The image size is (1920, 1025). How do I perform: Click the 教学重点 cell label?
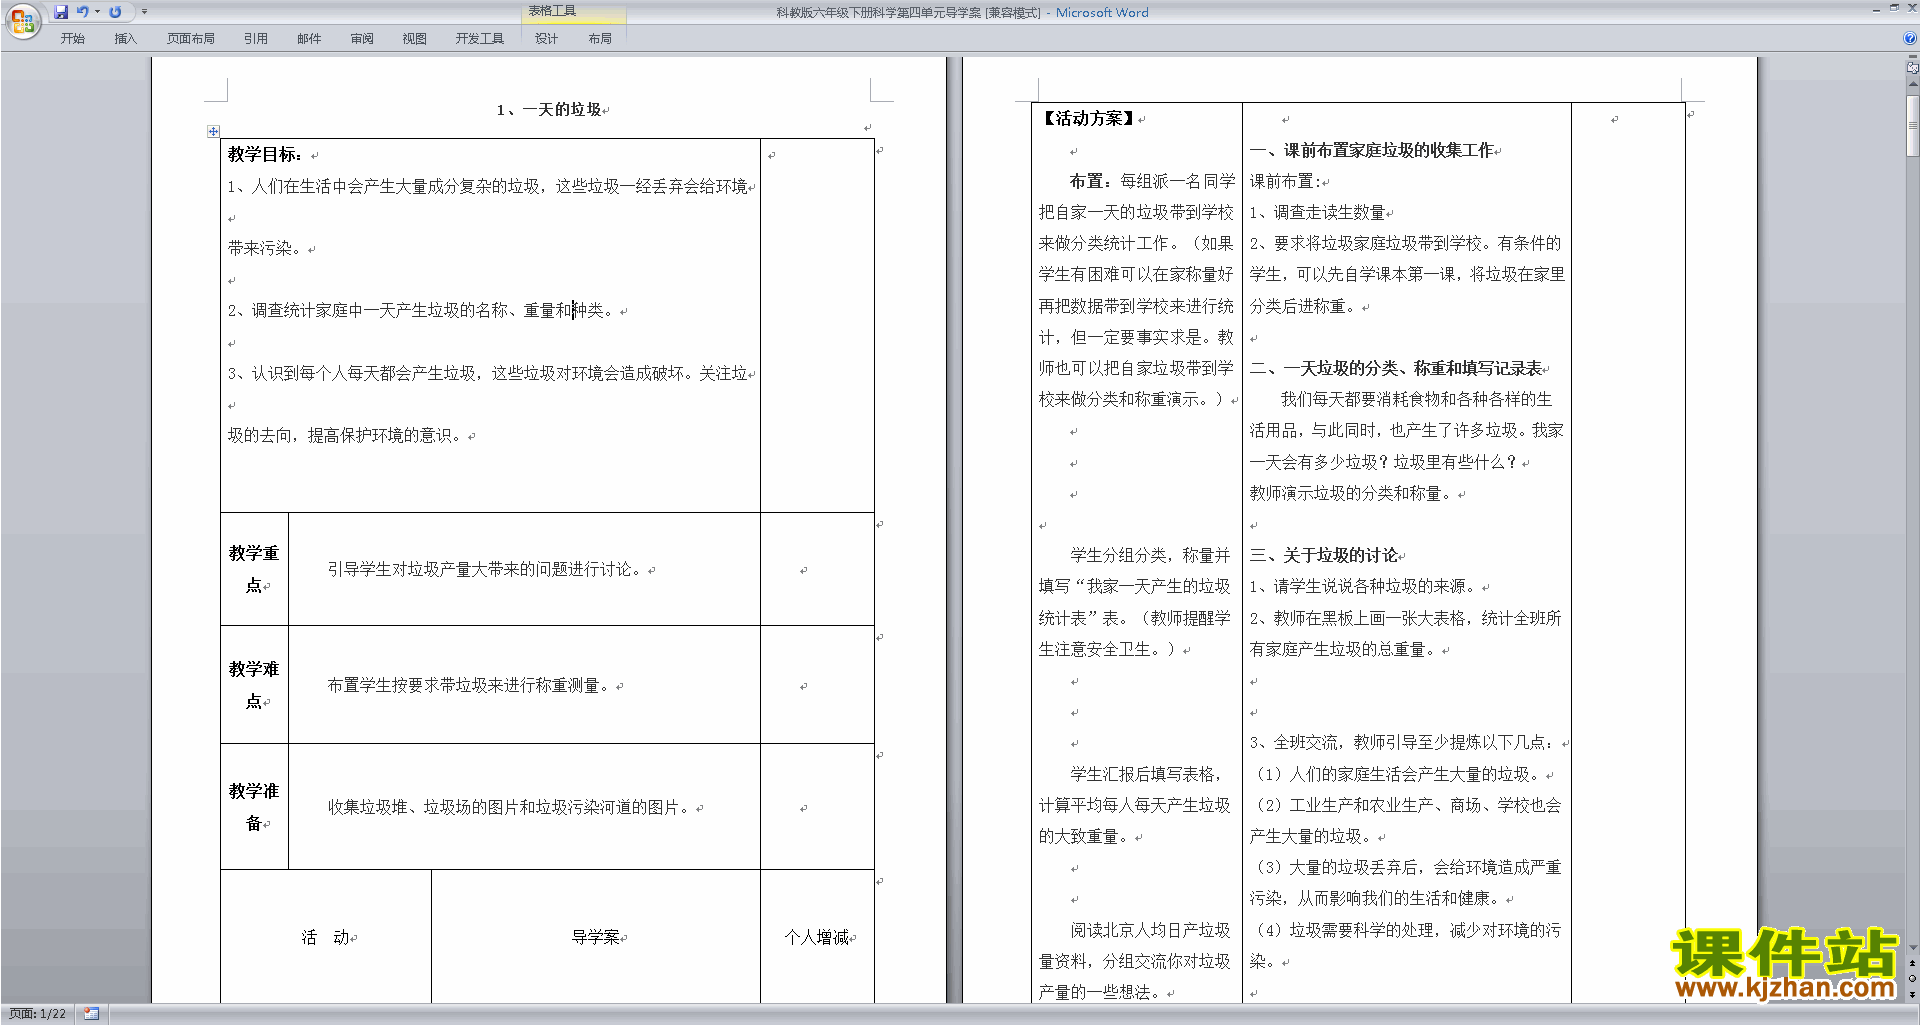coord(254,569)
